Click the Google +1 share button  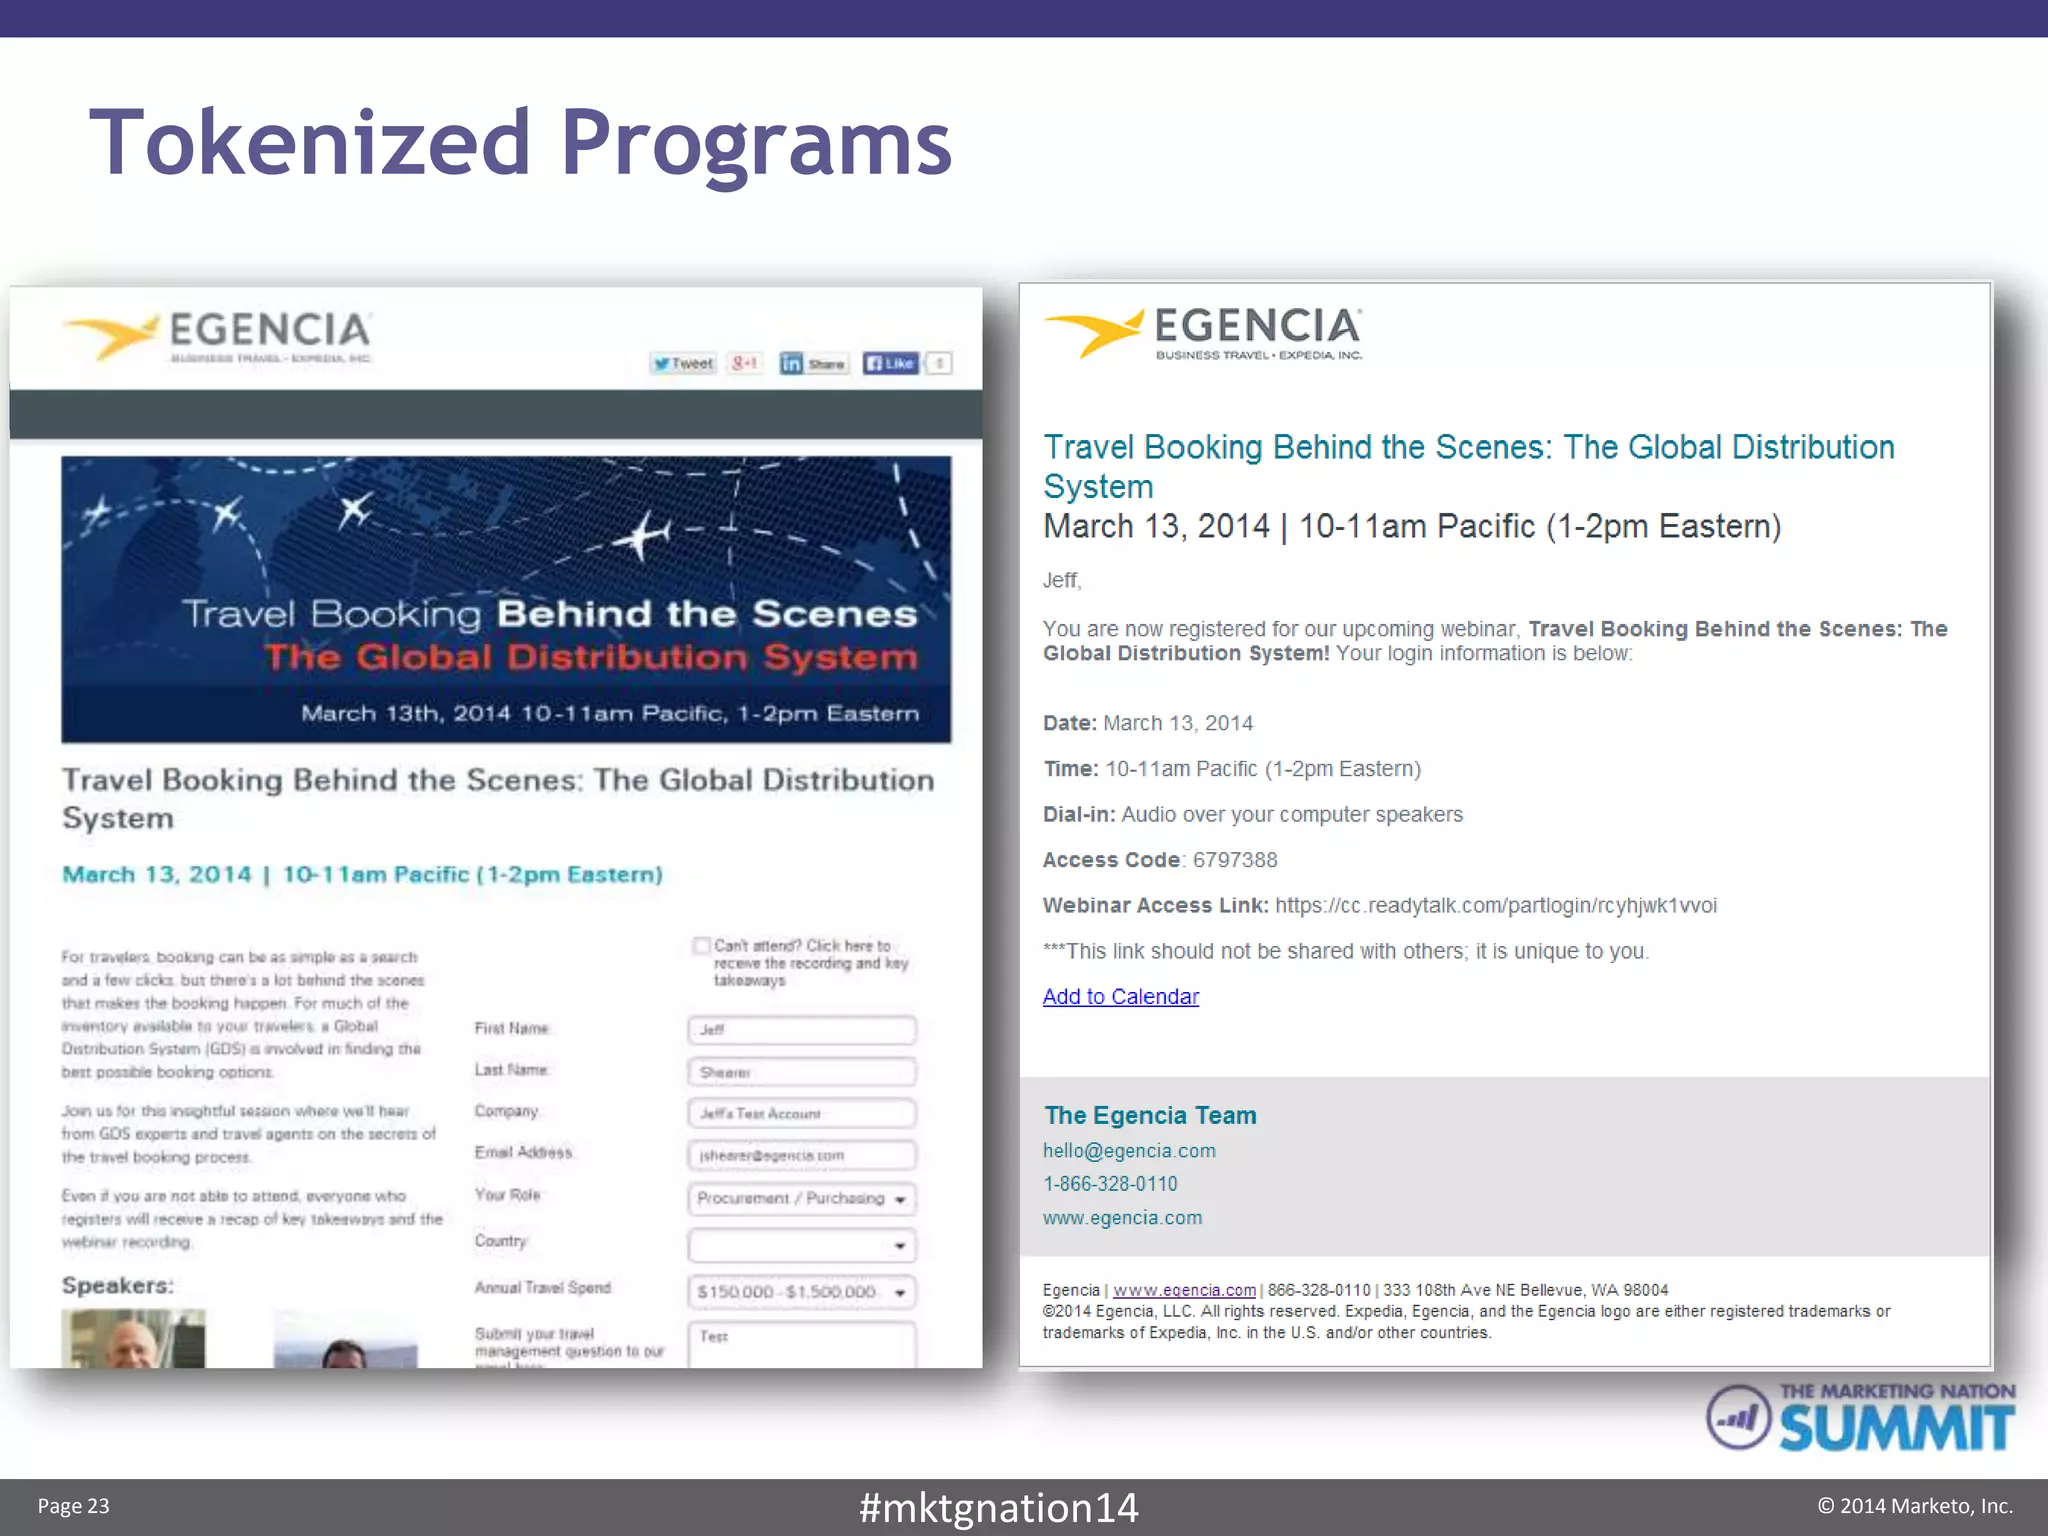pos(745,363)
